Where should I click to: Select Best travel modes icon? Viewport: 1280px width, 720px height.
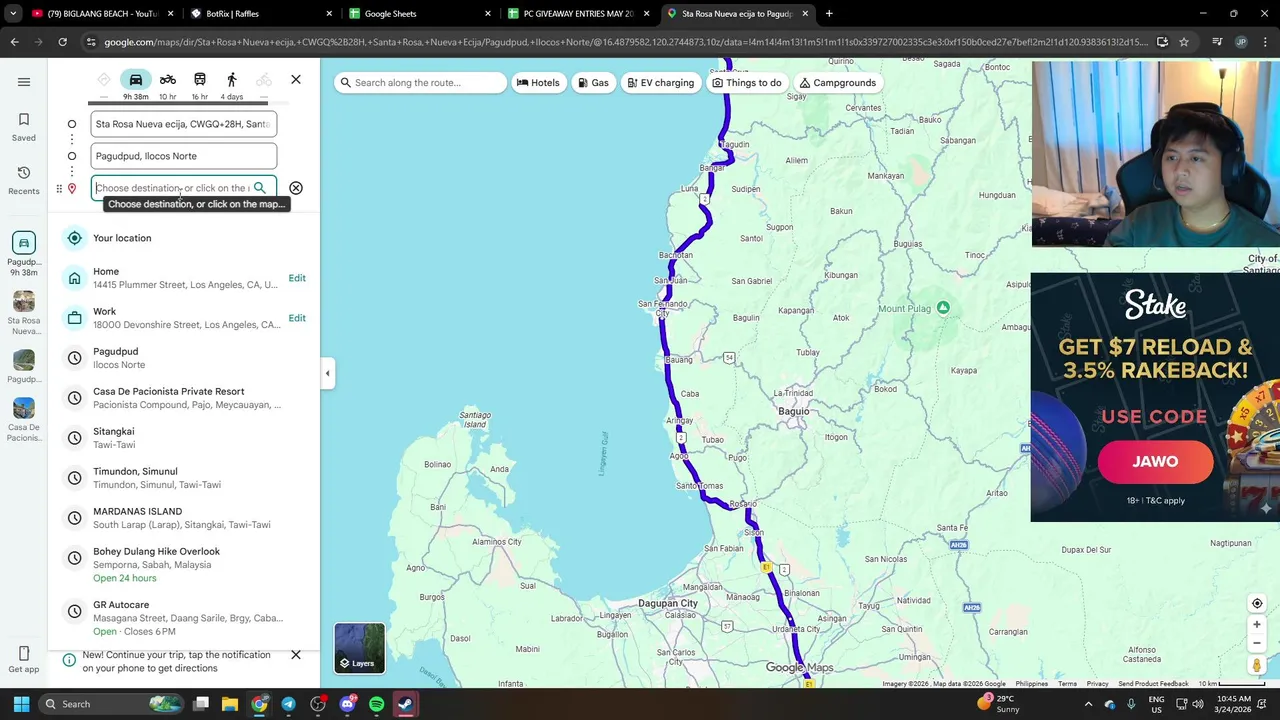104,80
